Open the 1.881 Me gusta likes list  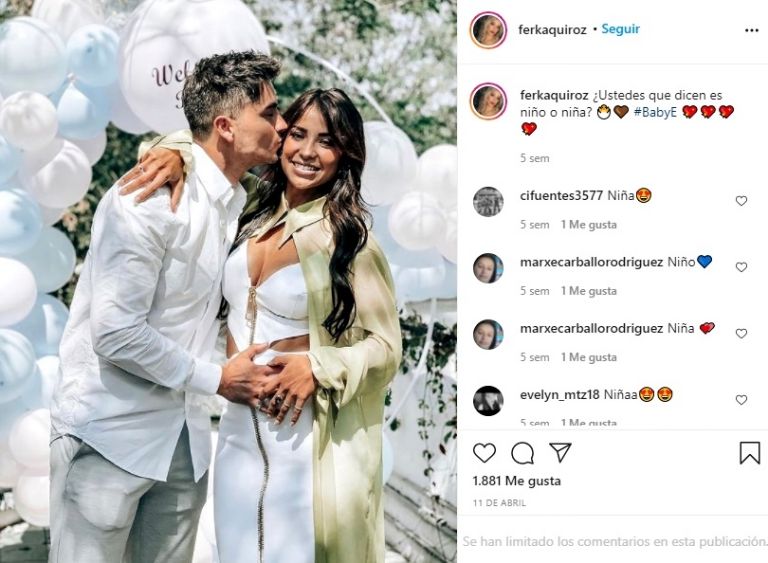pyautogui.click(x=517, y=481)
